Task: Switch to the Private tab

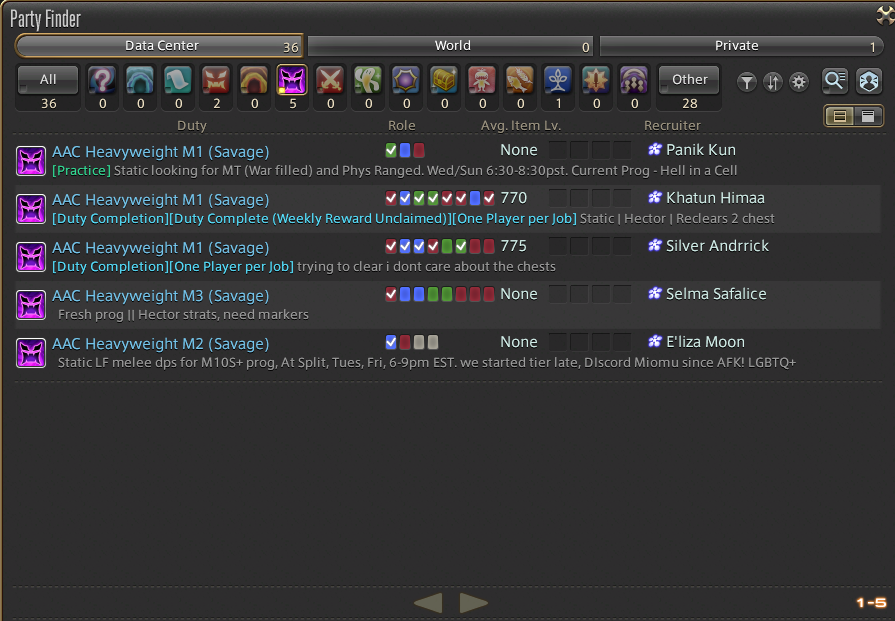Action: (741, 46)
